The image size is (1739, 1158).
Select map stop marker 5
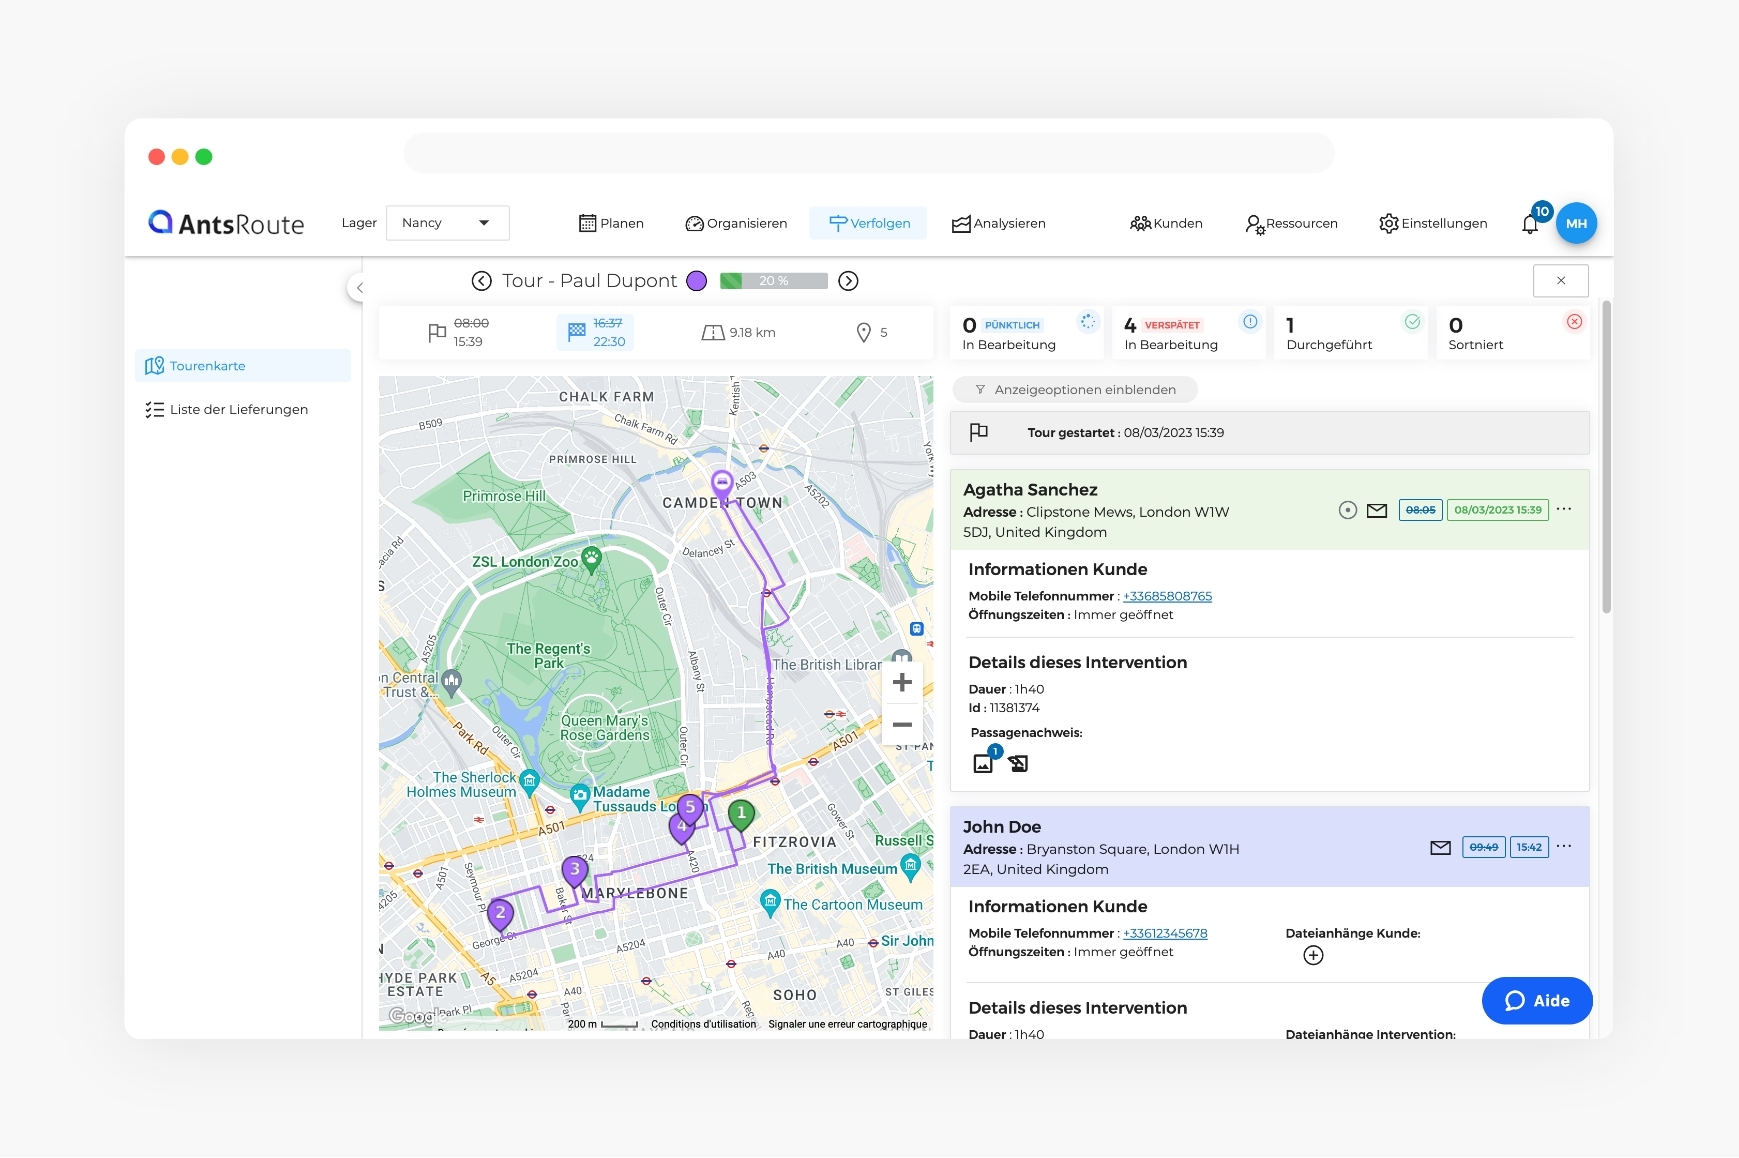point(690,810)
